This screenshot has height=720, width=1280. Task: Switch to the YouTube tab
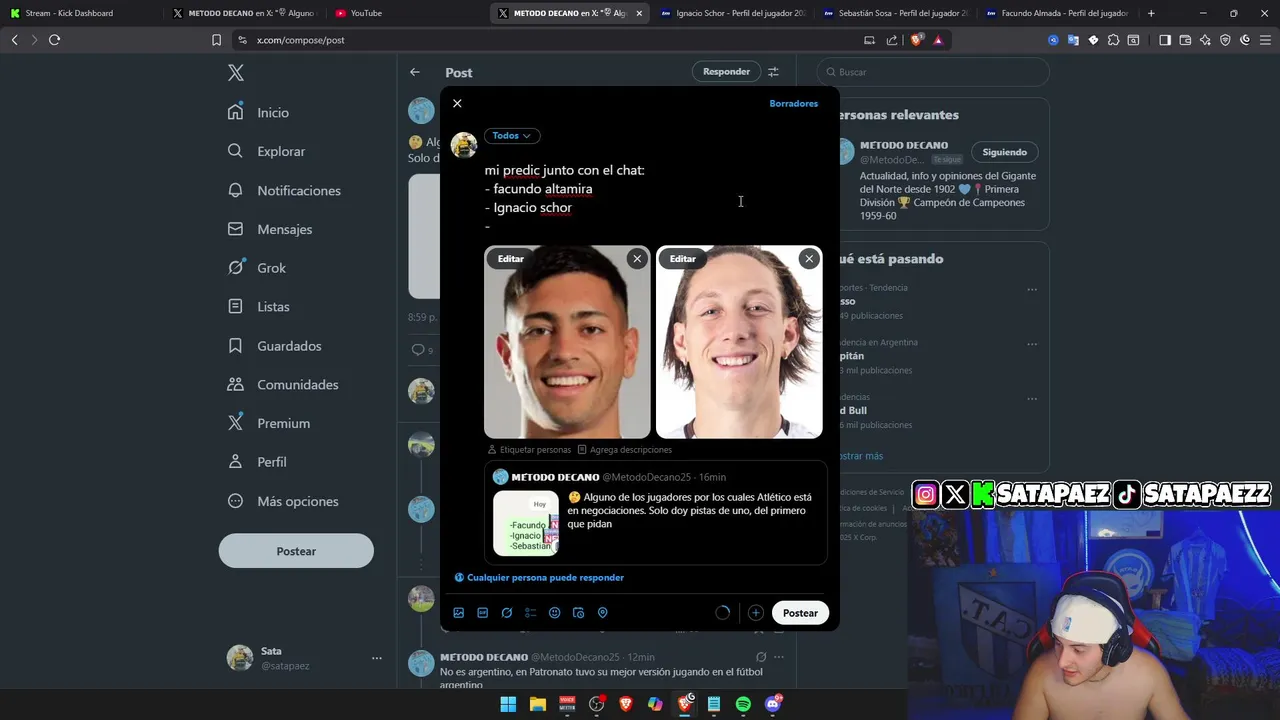(x=403, y=13)
